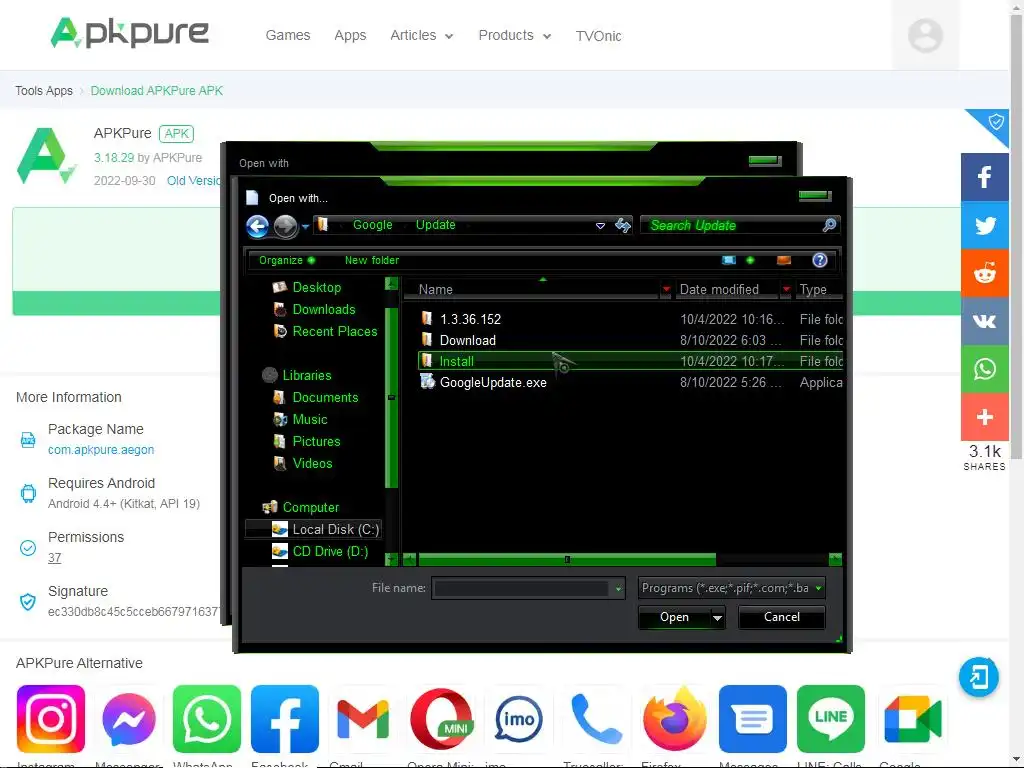Open the Apps page on APKPure
The width and height of the screenshot is (1024, 768).
click(x=350, y=35)
